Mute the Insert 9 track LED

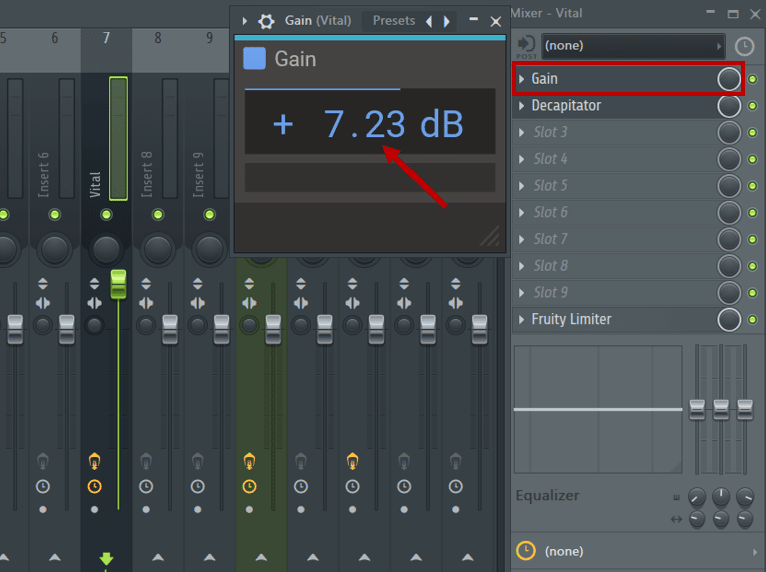210,214
